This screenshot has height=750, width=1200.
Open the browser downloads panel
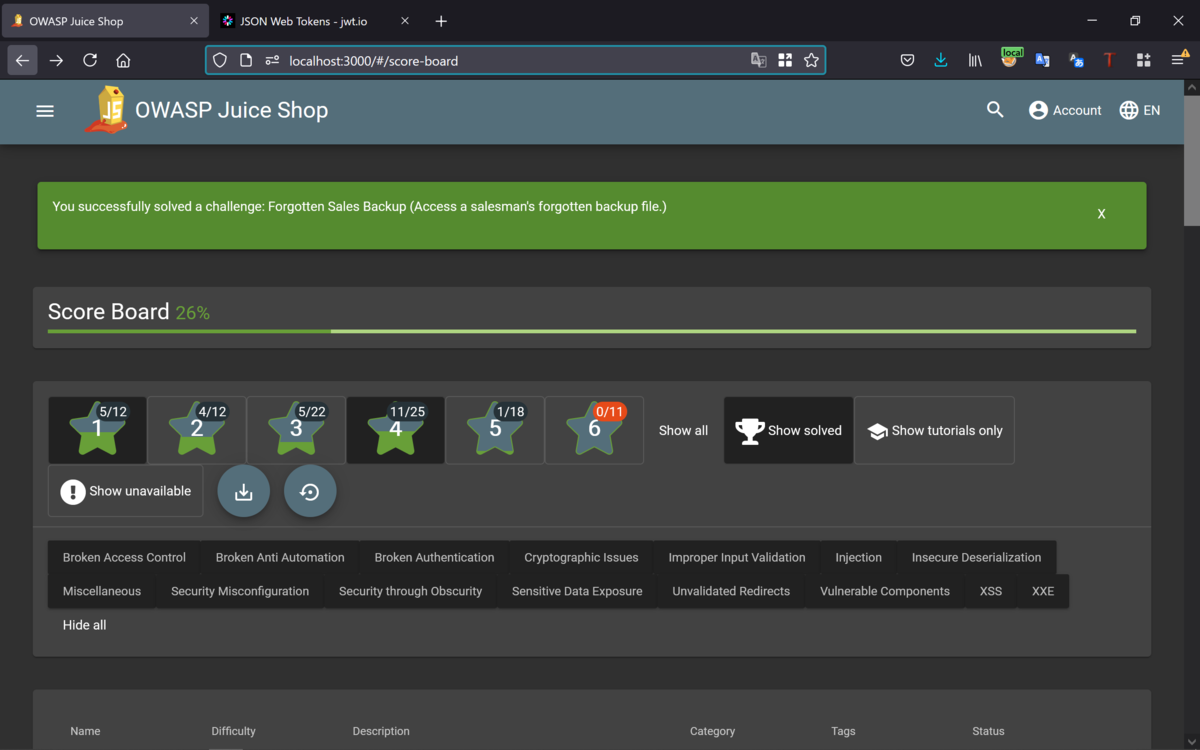pos(941,60)
